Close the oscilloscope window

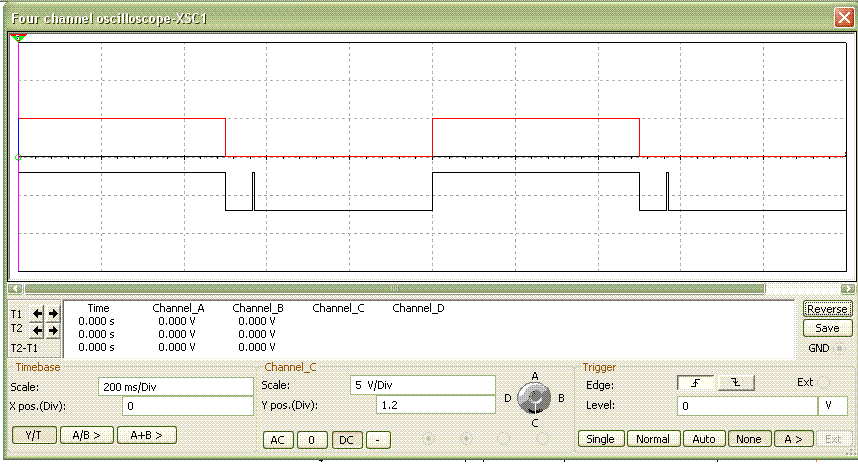(x=844, y=18)
